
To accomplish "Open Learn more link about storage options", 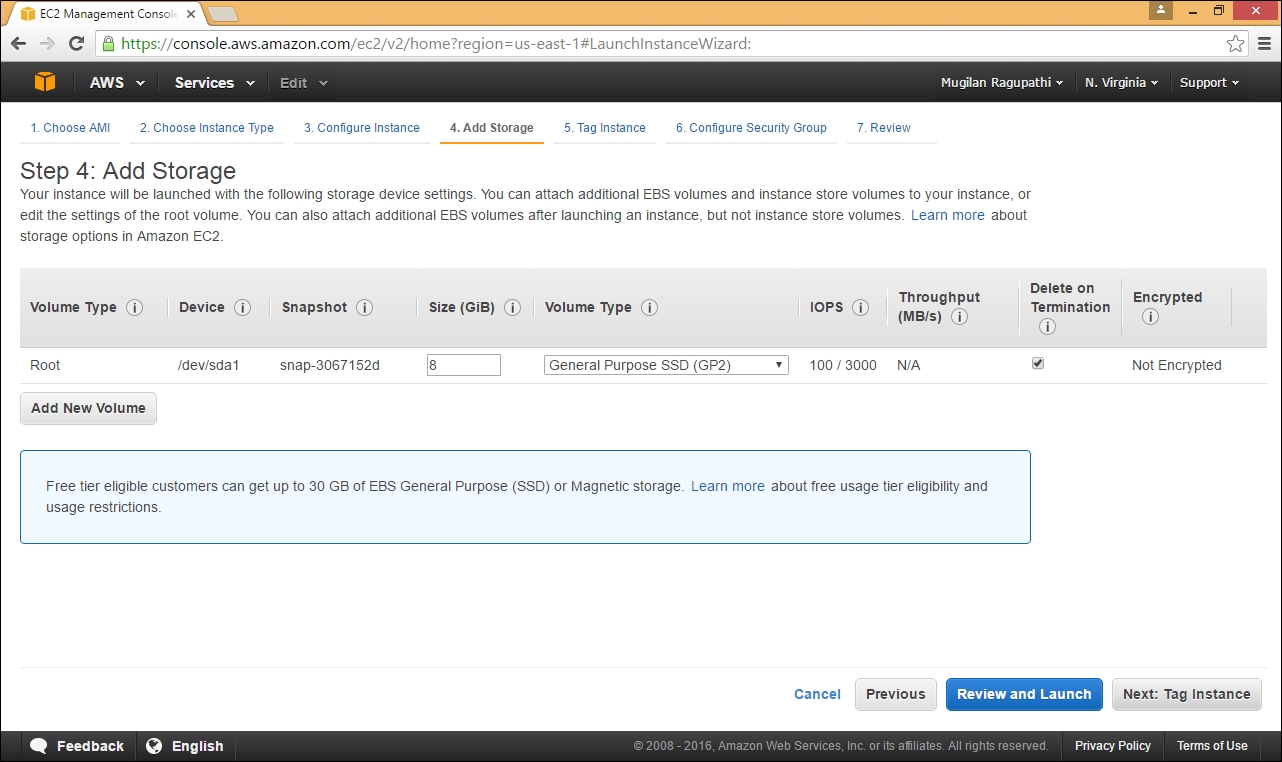I will 948,215.
